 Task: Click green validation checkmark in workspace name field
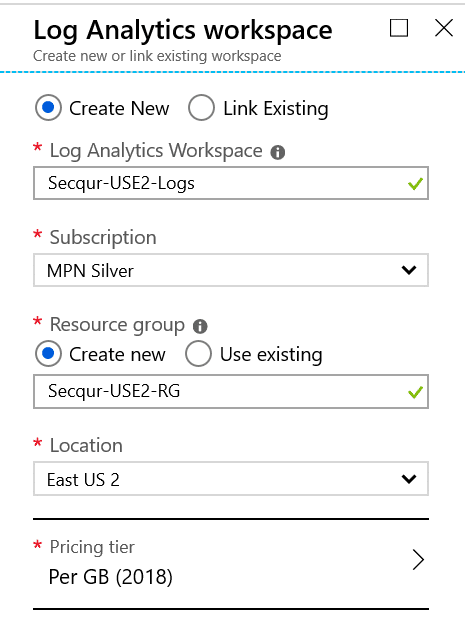415,184
